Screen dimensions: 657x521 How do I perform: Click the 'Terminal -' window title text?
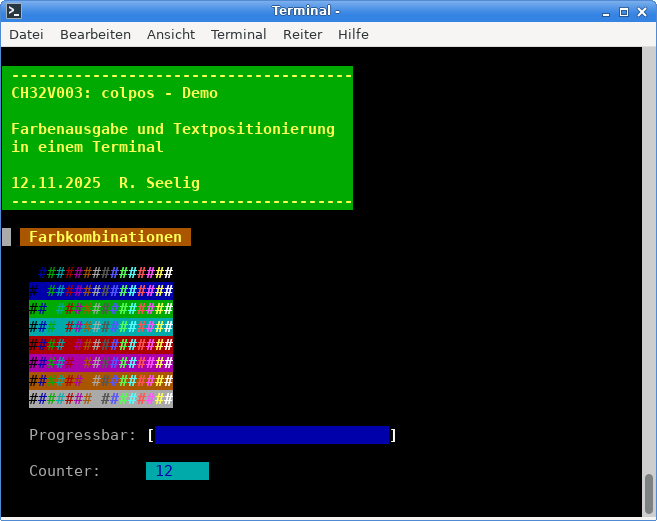306,11
